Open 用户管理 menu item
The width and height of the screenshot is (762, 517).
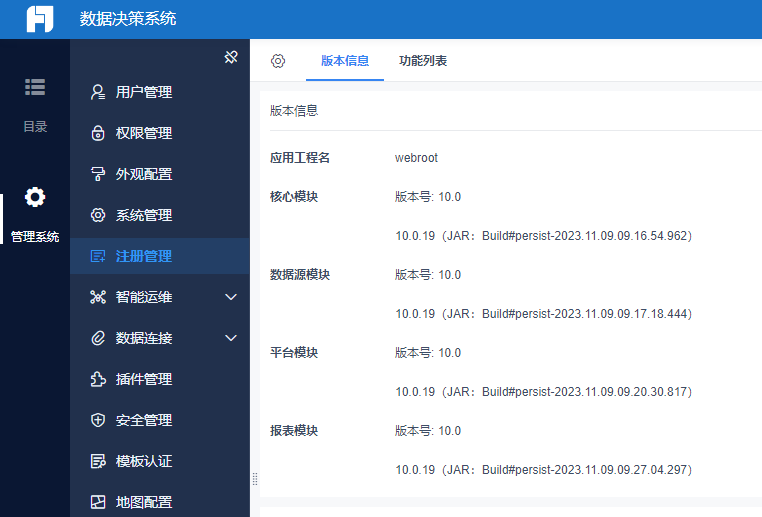(x=160, y=92)
